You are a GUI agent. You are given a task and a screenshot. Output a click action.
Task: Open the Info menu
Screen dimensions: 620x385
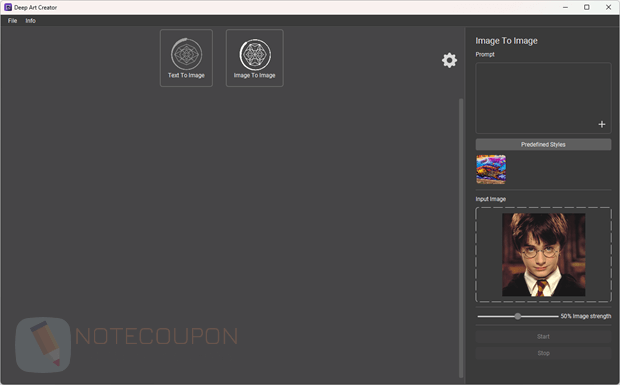pyautogui.click(x=30, y=21)
